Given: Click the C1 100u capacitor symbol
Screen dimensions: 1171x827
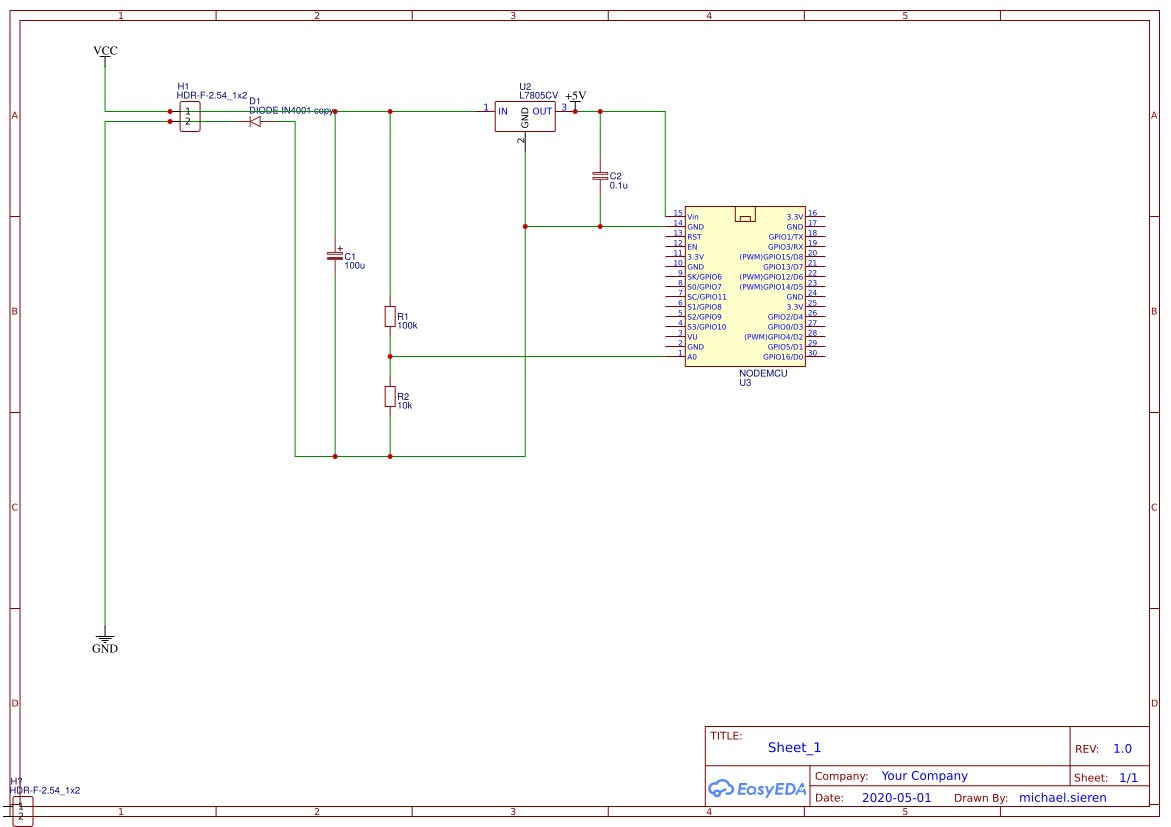Looking at the screenshot, I should click(335, 256).
